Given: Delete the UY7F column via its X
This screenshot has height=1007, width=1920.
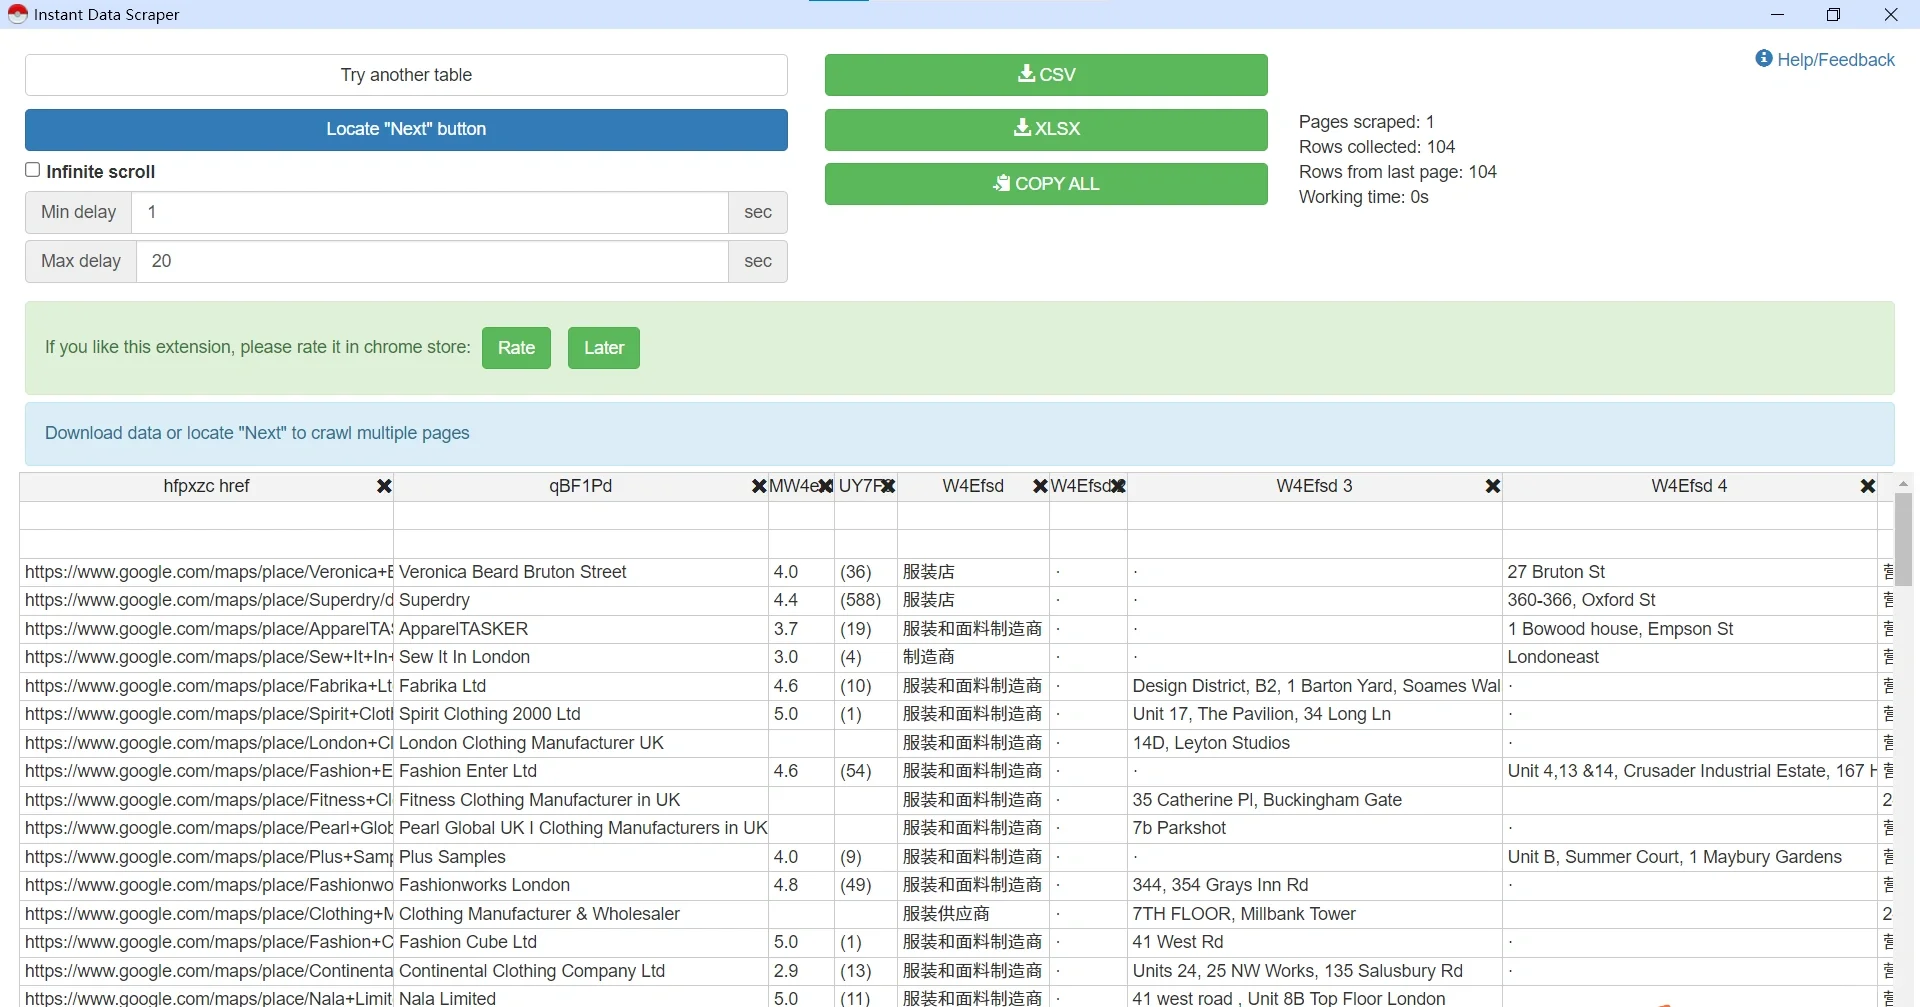Looking at the screenshot, I should (888, 486).
